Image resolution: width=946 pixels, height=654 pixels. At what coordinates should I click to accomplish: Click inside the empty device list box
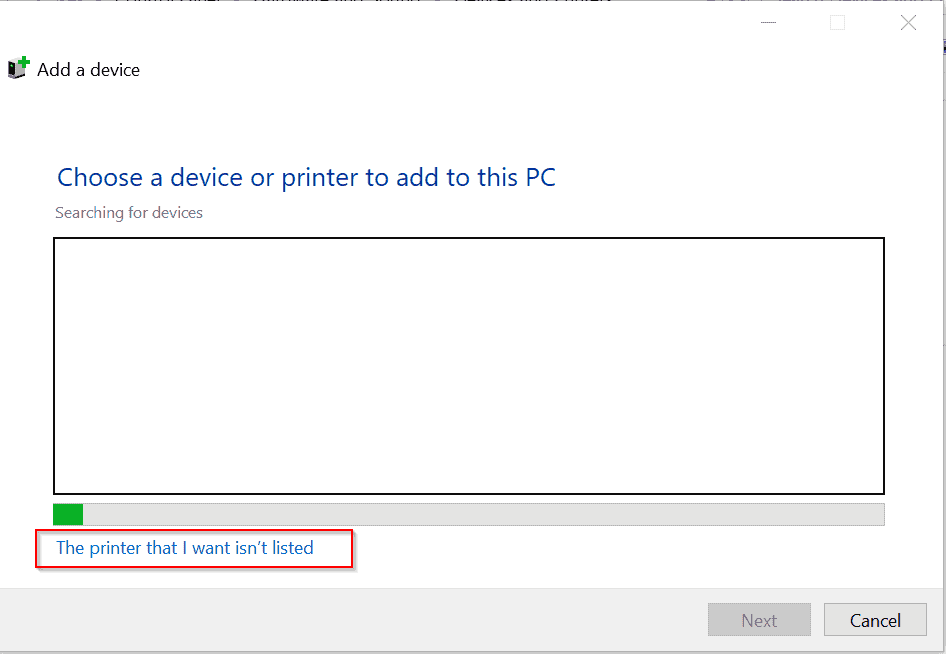(x=469, y=366)
